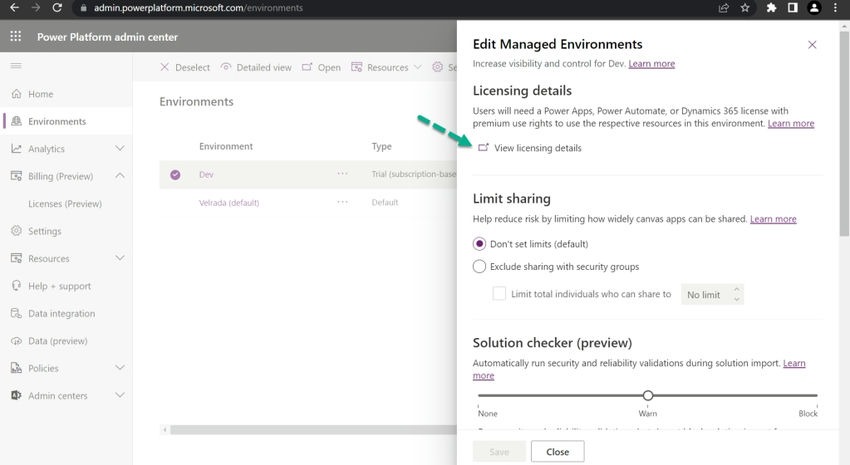The width and height of the screenshot is (850, 465).
Task: Click the Data integration icon
Action: 16,313
